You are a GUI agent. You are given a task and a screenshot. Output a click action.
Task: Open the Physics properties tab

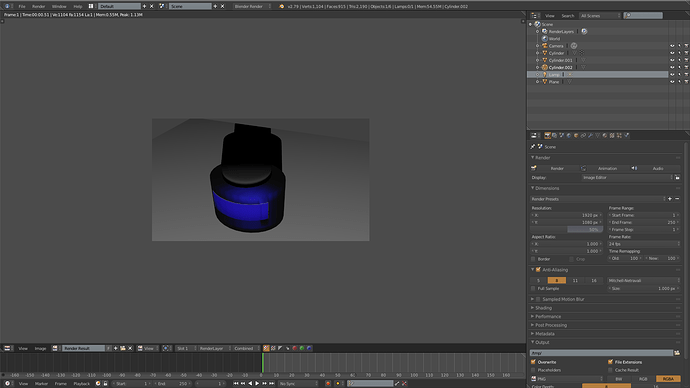pos(626,135)
